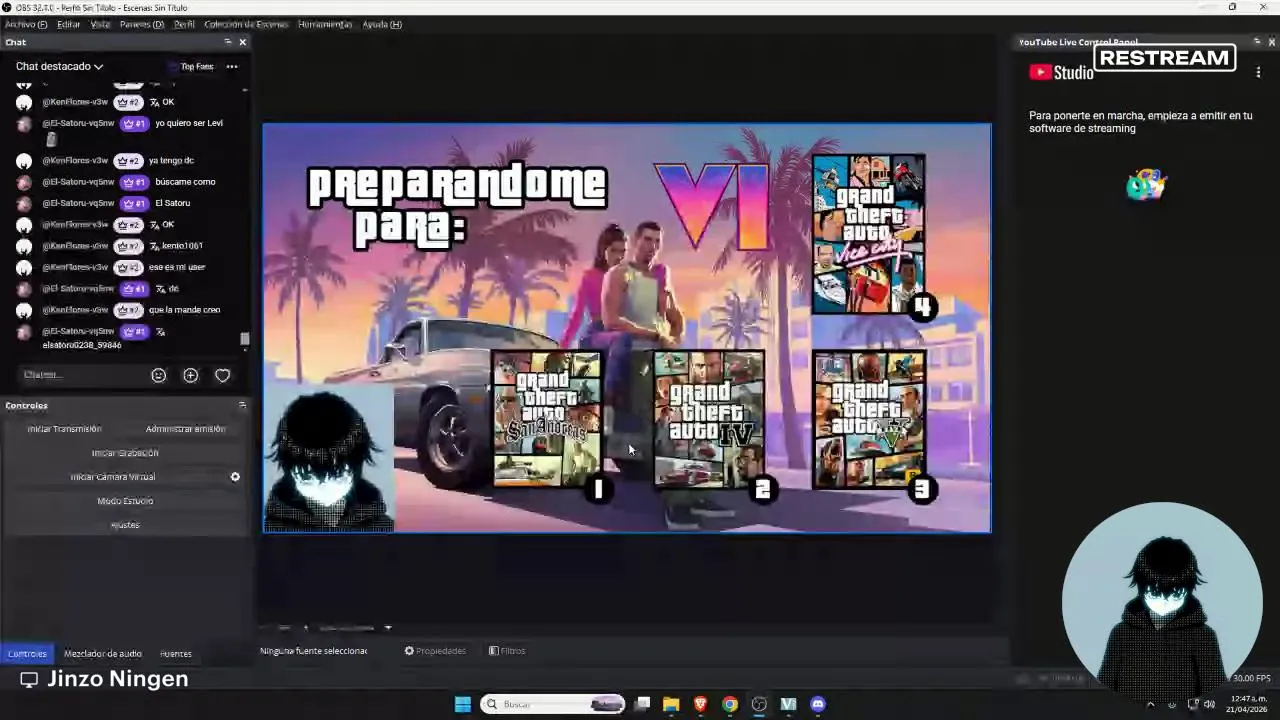Open Paneles menu
This screenshot has height=720, width=1280.
pos(142,24)
